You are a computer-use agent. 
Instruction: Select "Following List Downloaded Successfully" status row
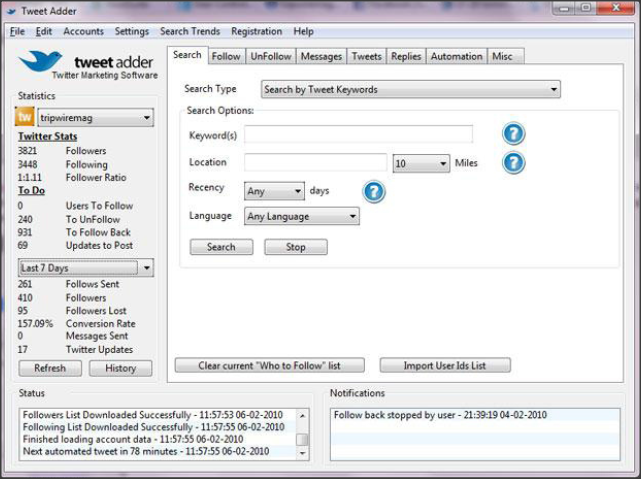[x=158, y=427]
